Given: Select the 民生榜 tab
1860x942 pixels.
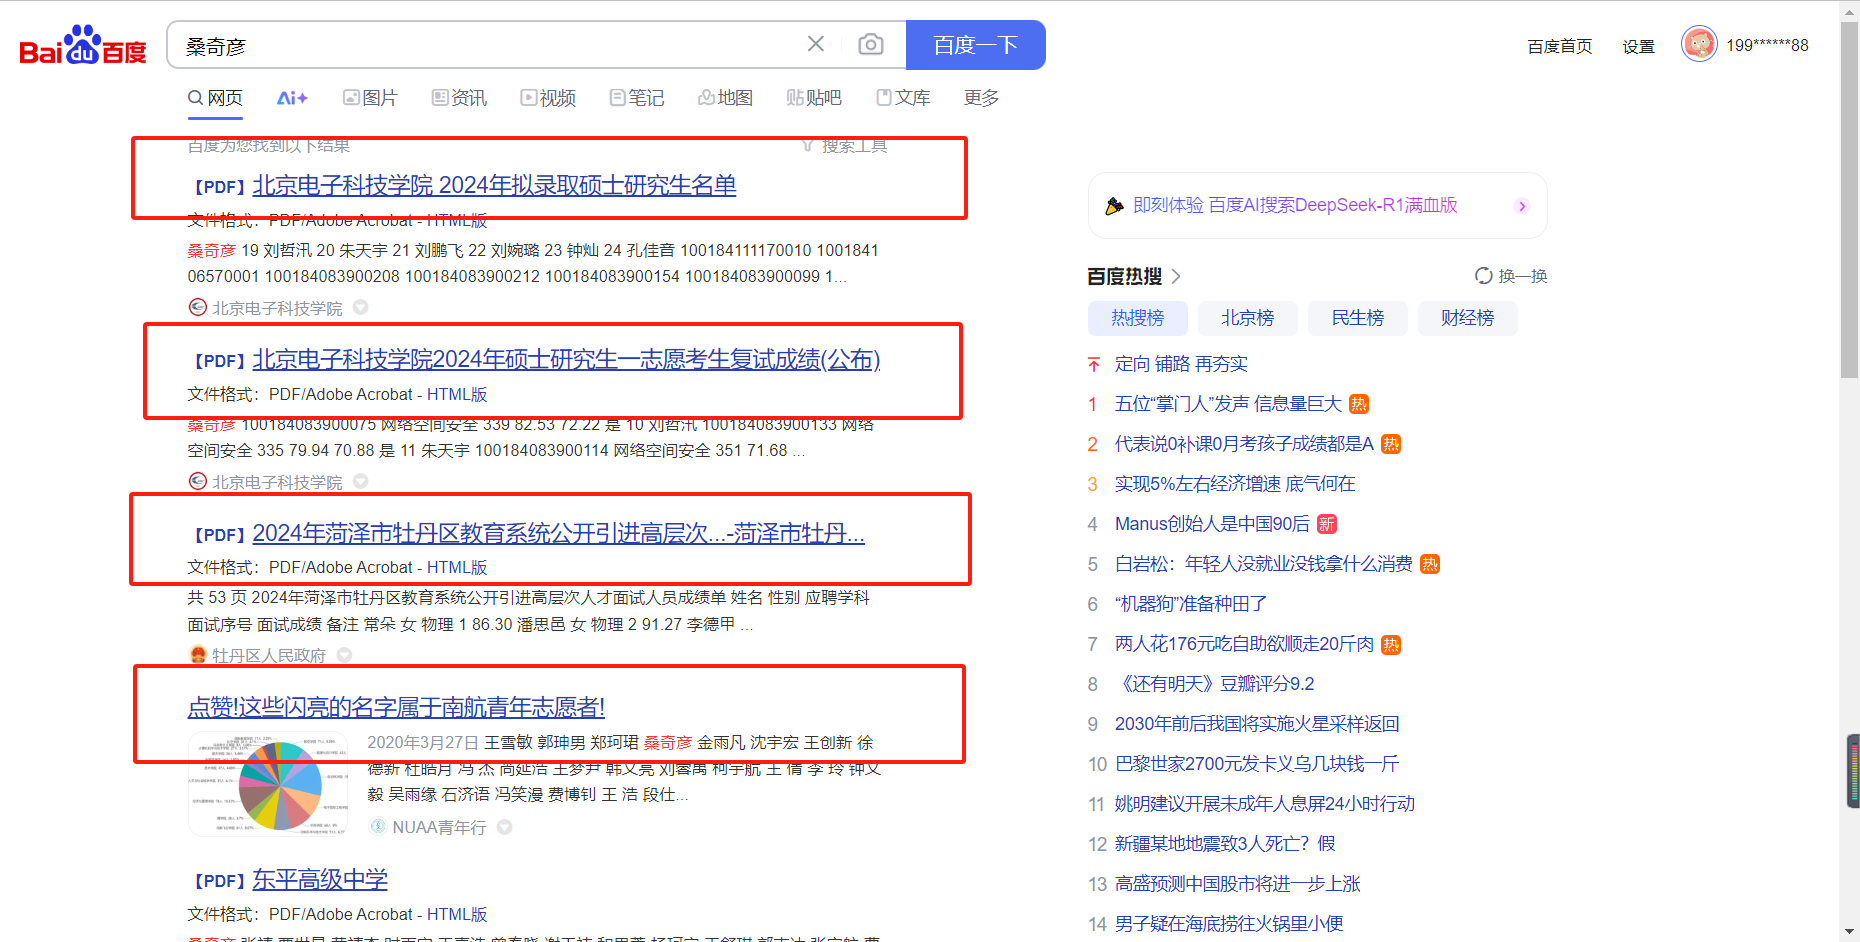Looking at the screenshot, I should click(x=1358, y=318).
